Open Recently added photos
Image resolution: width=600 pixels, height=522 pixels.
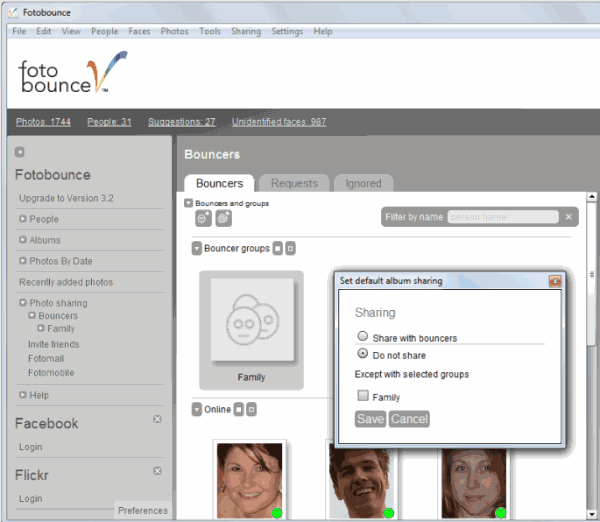pyautogui.click(x=66, y=282)
